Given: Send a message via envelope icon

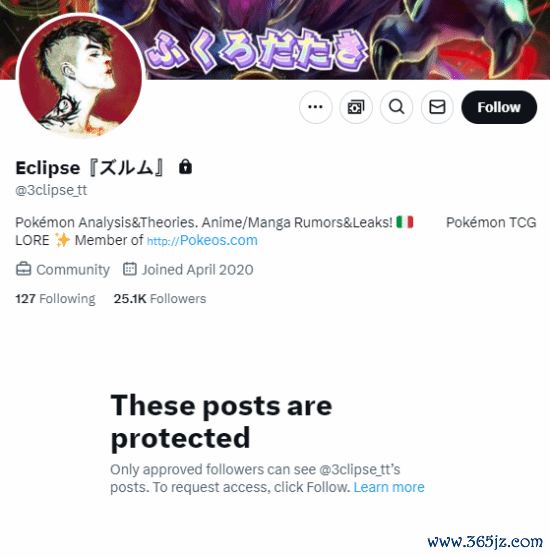Looking at the screenshot, I should tap(437, 107).
